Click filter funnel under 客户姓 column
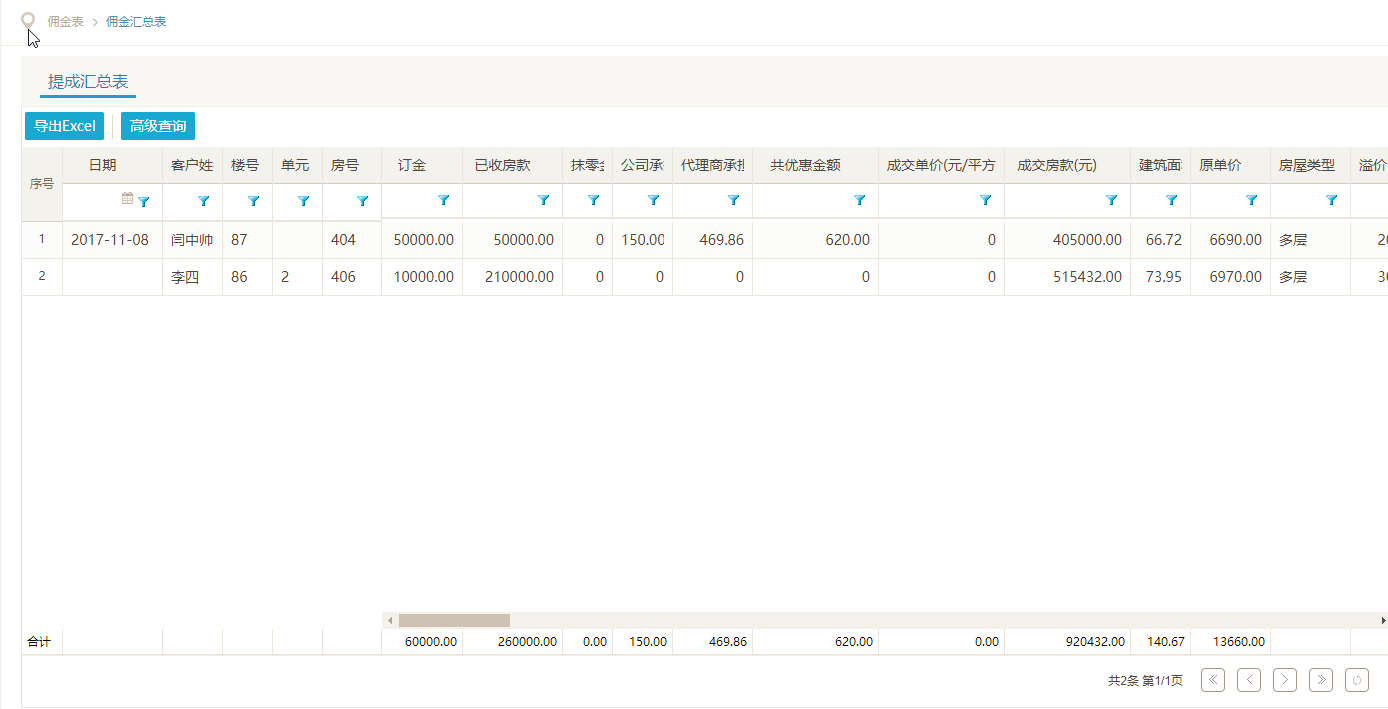The image size is (1388, 709). (204, 201)
